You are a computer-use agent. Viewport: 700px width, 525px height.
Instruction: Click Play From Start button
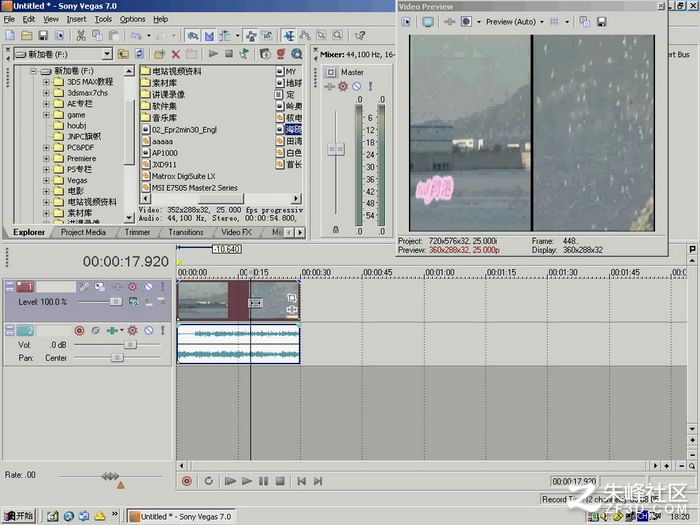pyautogui.click(x=230, y=481)
